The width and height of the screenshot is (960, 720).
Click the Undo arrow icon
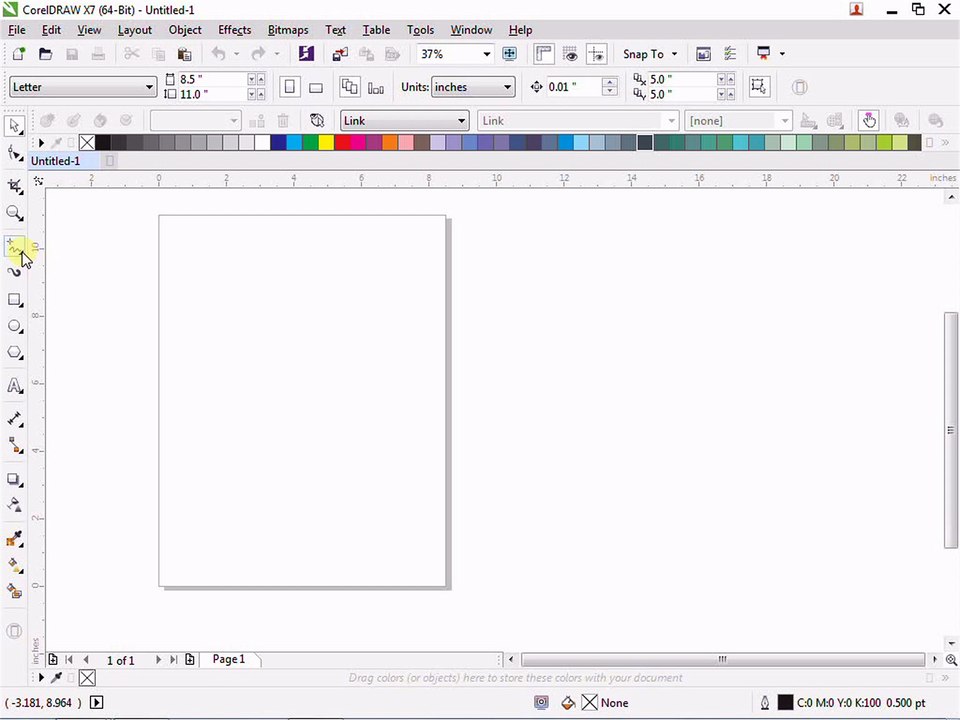[219, 54]
